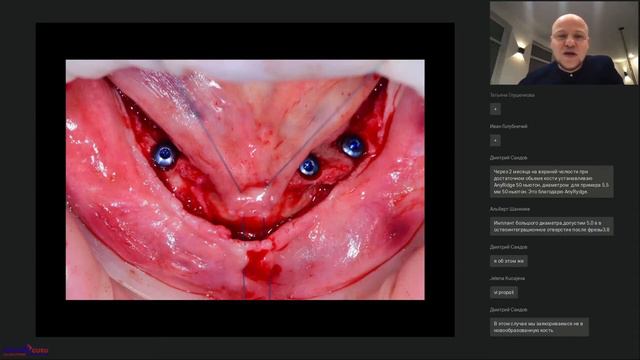Click sender name 'Альберт Шанияев' in chat
Screen dimensions: 640x360
[510, 209]
